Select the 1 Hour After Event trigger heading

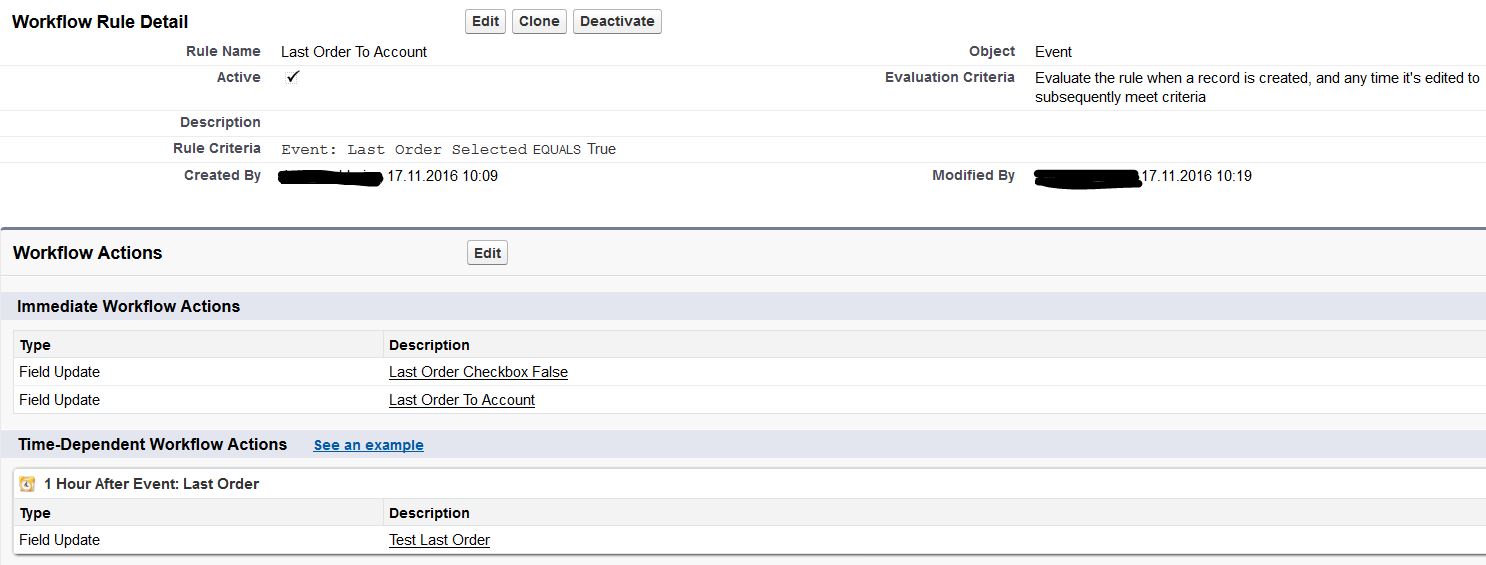(151, 484)
